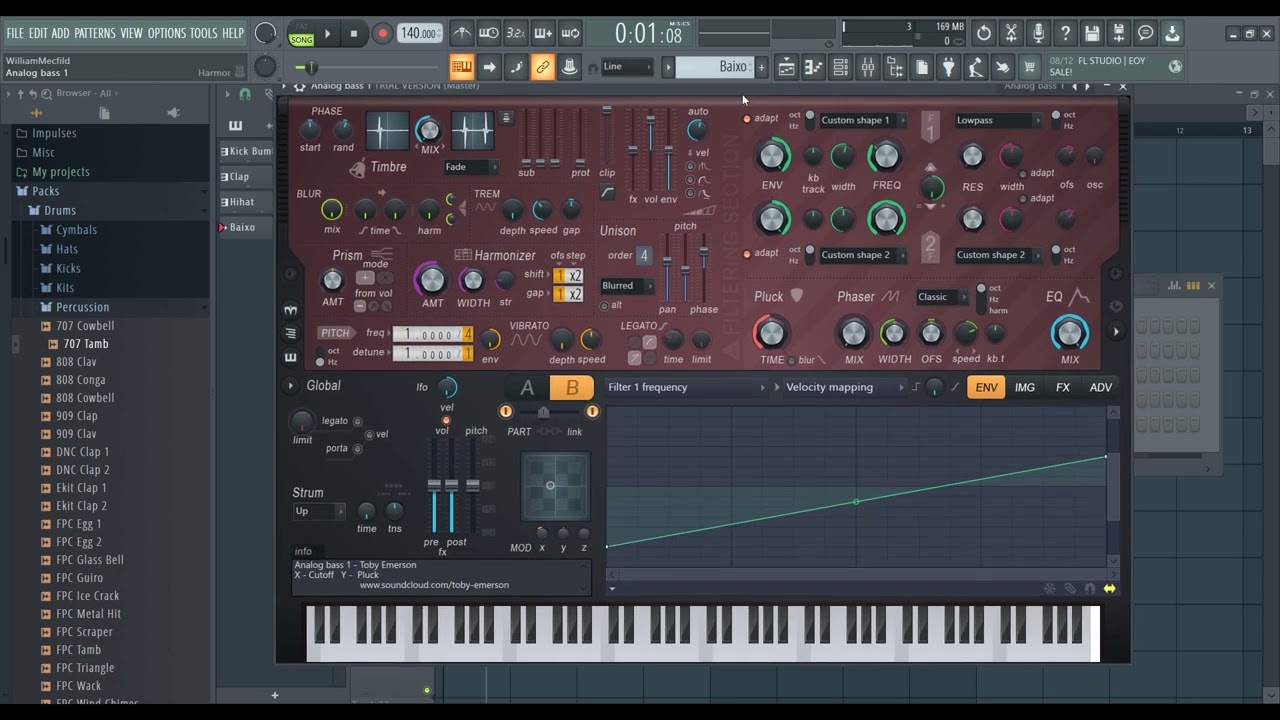Click the Render export icon
This screenshot has width=1280, height=720.
click(x=1119, y=33)
